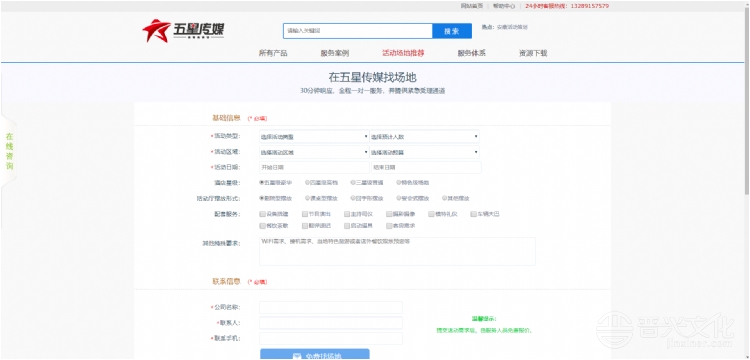Choose 宴会式摆放 seating layout

[398, 198]
